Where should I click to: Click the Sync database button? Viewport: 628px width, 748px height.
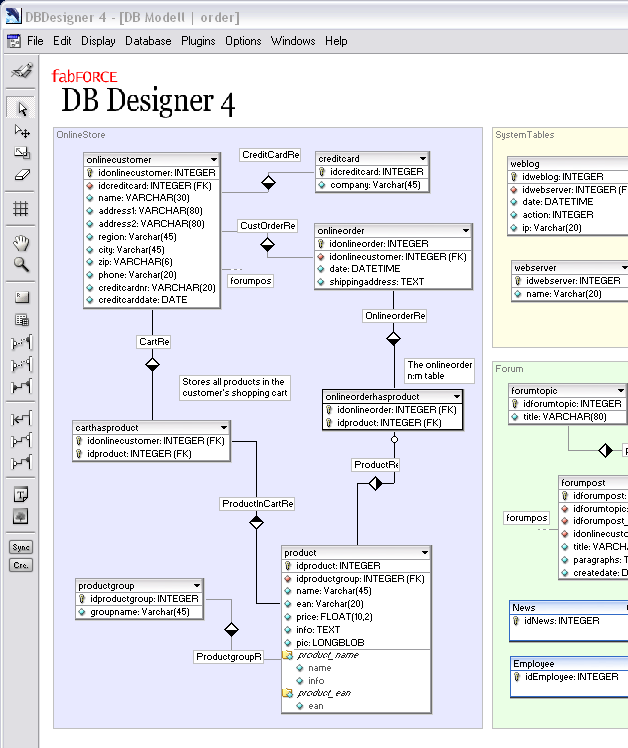click(21, 547)
